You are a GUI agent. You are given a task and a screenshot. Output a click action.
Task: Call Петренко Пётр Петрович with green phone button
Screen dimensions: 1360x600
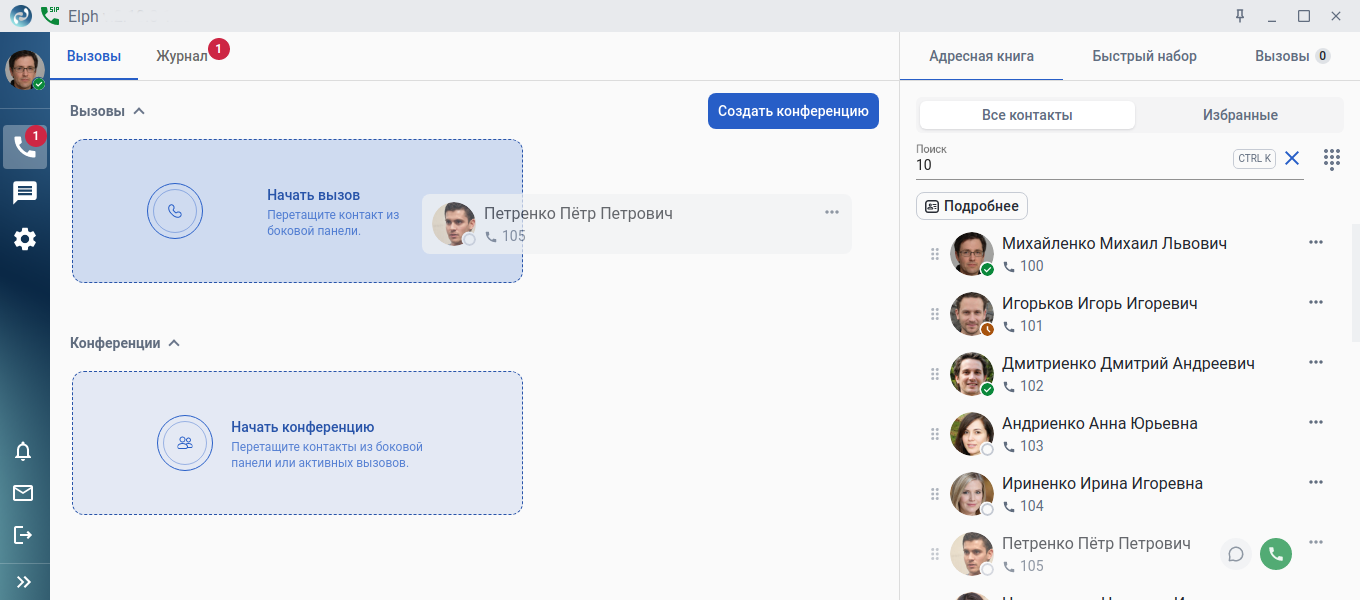tap(1275, 554)
